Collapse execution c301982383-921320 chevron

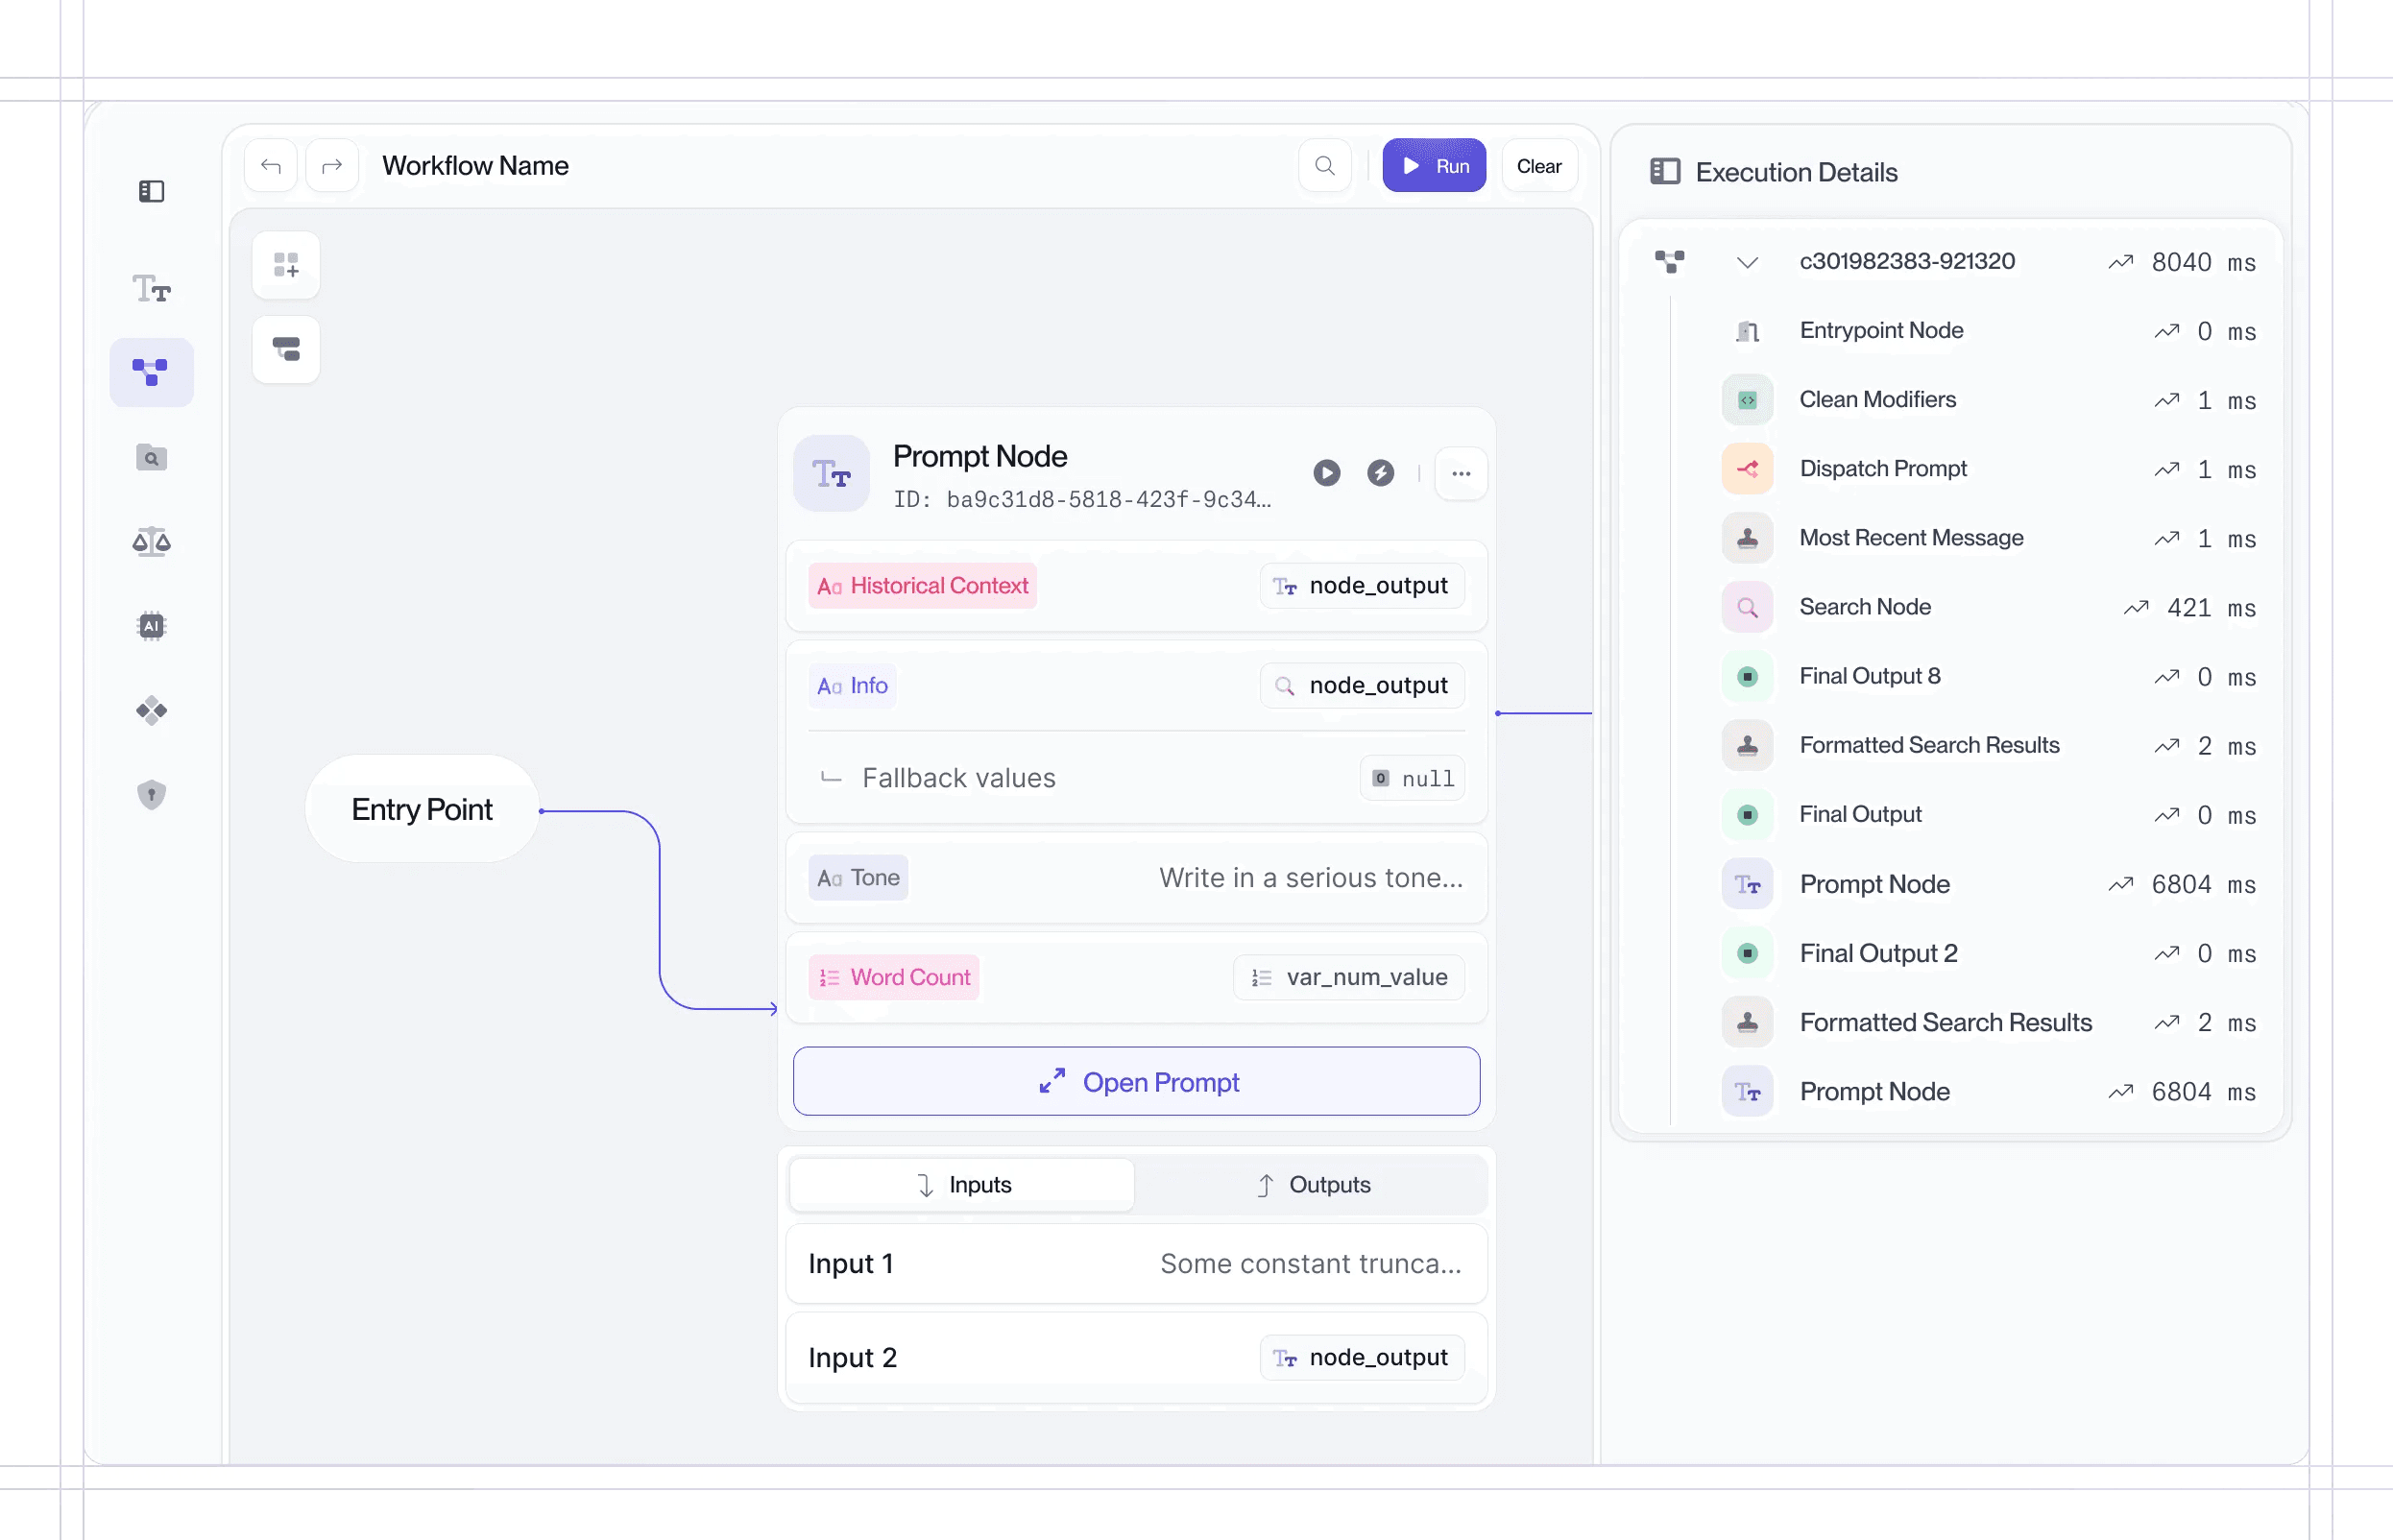pos(1746,263)
